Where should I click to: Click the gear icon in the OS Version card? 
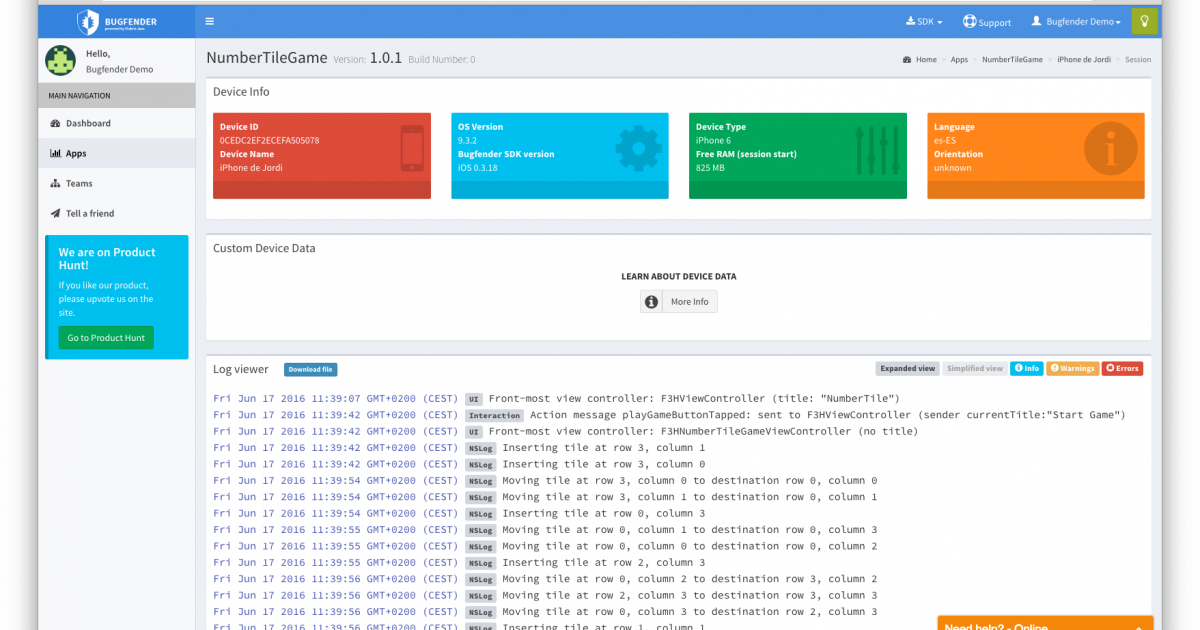point(638,149)
